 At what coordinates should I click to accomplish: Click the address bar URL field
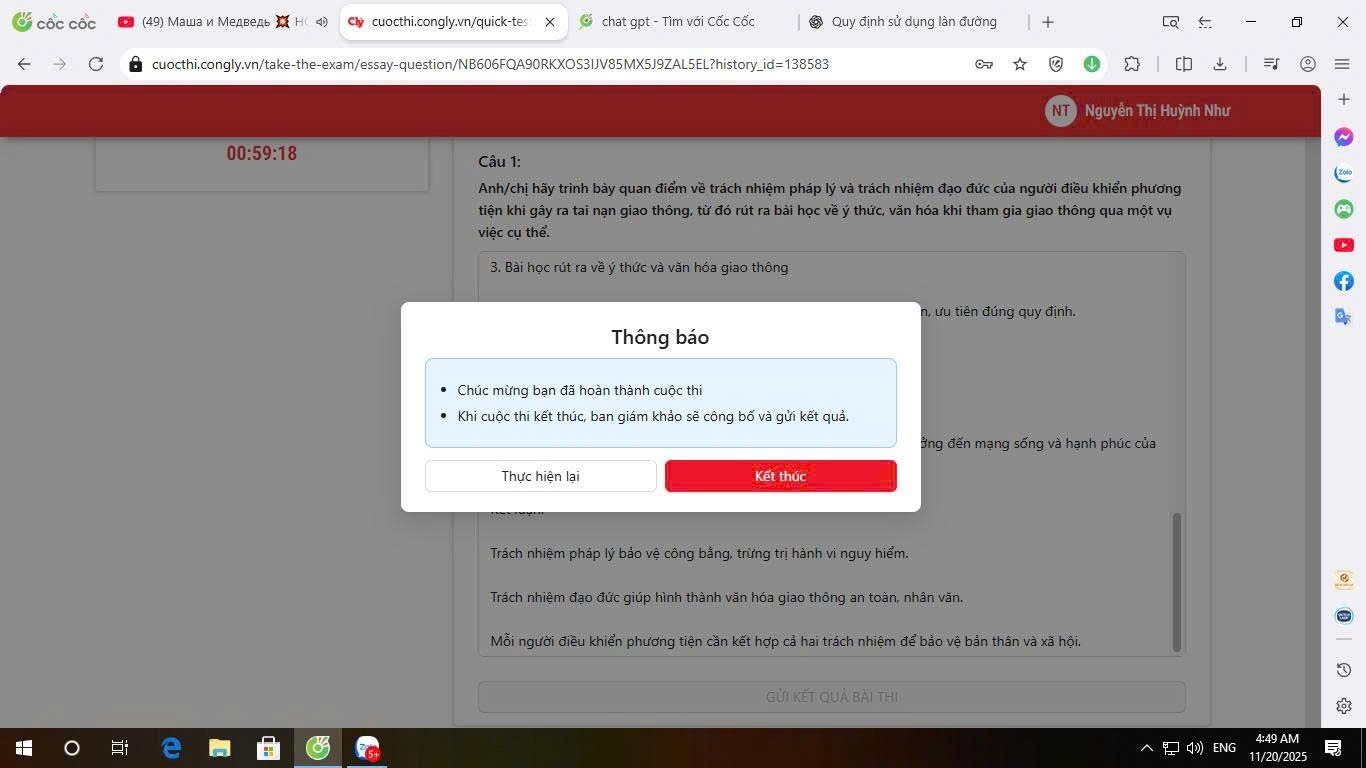click(x=490, y=64)
